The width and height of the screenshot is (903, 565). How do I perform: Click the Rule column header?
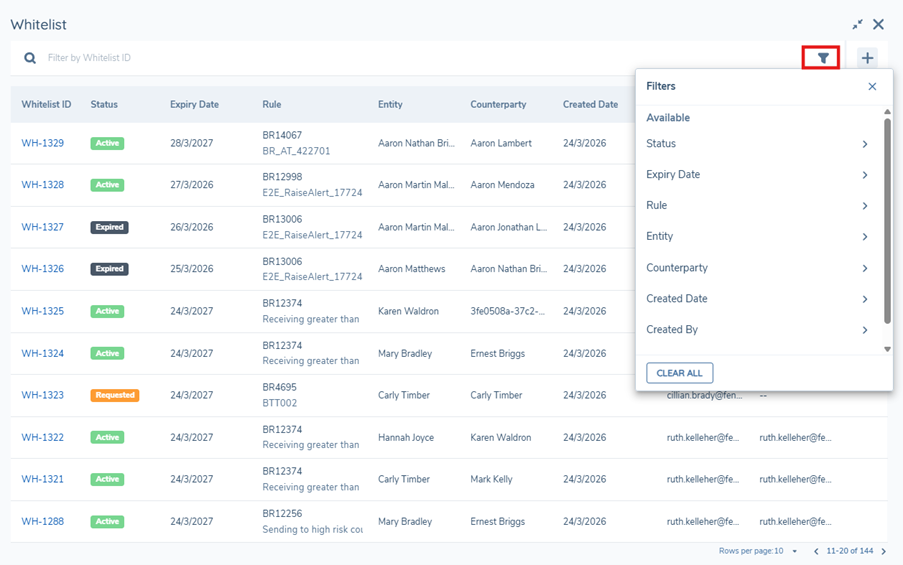tap(272, 104)
